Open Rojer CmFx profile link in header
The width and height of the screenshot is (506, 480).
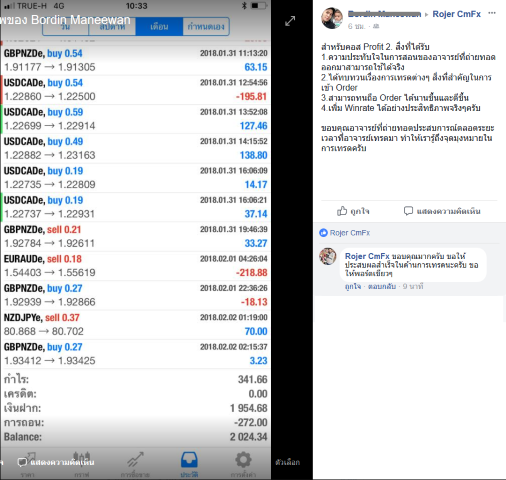click(456, 14)
